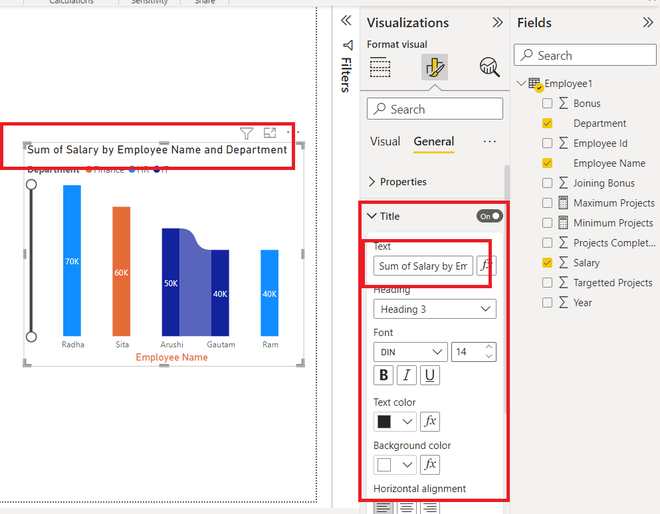Open fx button for Text color
Image resolution: width=660 pixels, height=514 pixels.
[x=430, y=421]
